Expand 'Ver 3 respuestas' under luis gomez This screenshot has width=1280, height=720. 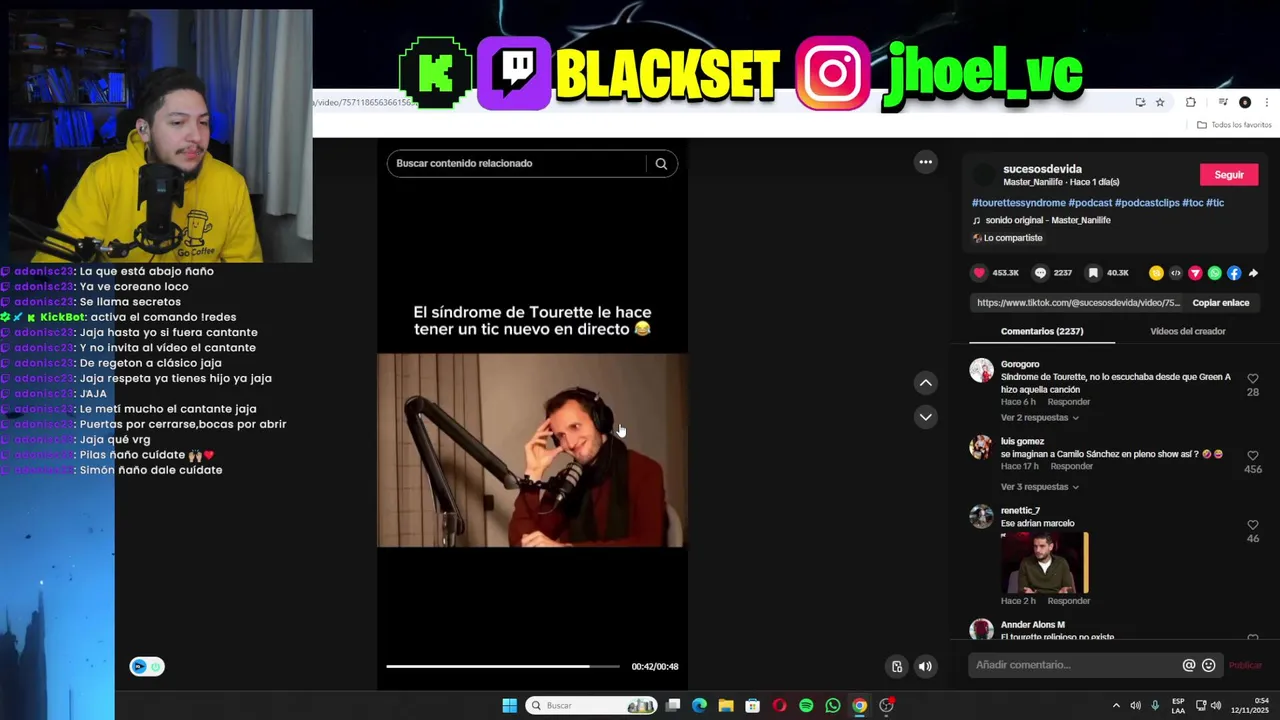click(1039, 487)
